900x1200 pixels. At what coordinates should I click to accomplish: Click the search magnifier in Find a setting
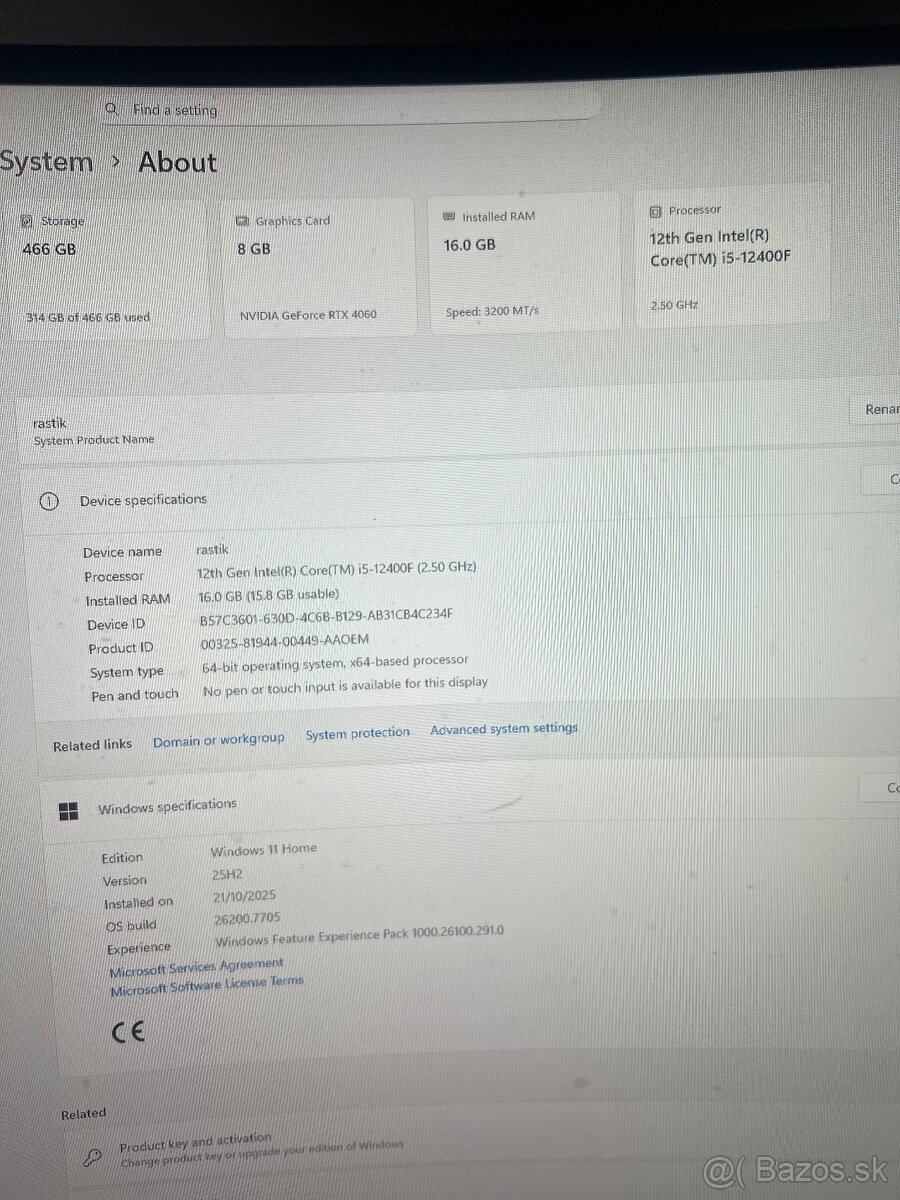coord(112,107)
